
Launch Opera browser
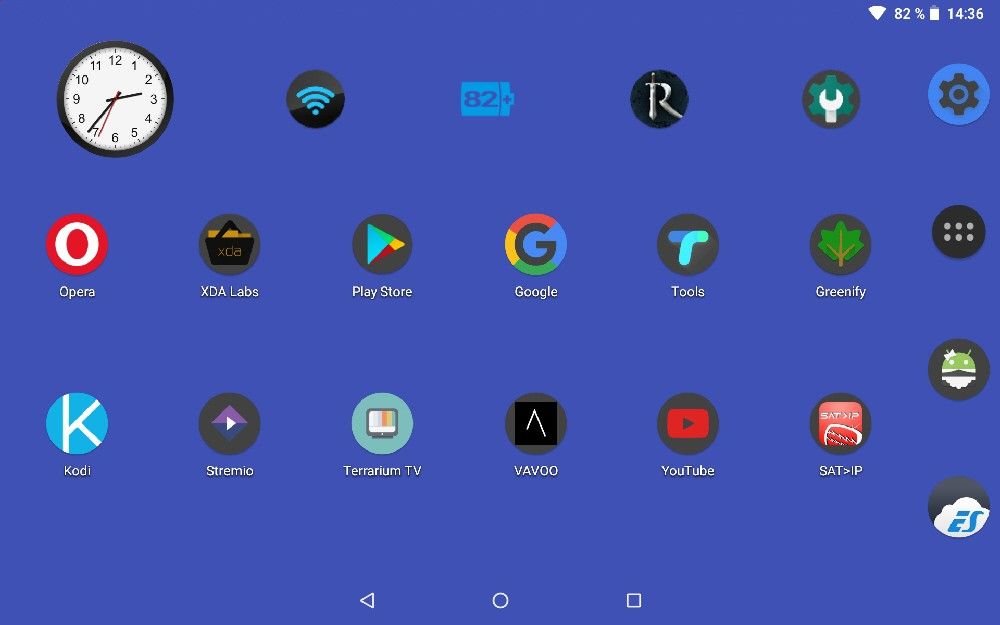point(77,244)
